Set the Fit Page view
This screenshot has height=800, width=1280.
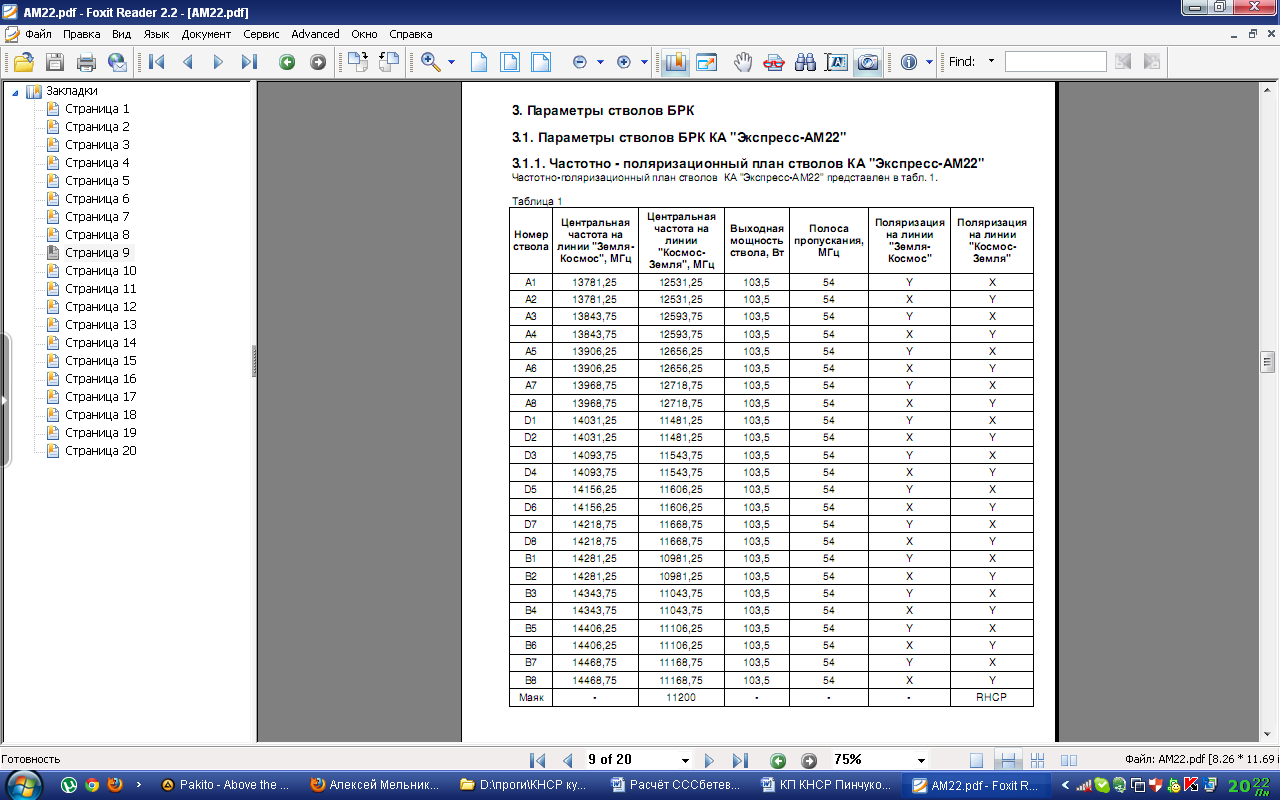tap(510, 62)
